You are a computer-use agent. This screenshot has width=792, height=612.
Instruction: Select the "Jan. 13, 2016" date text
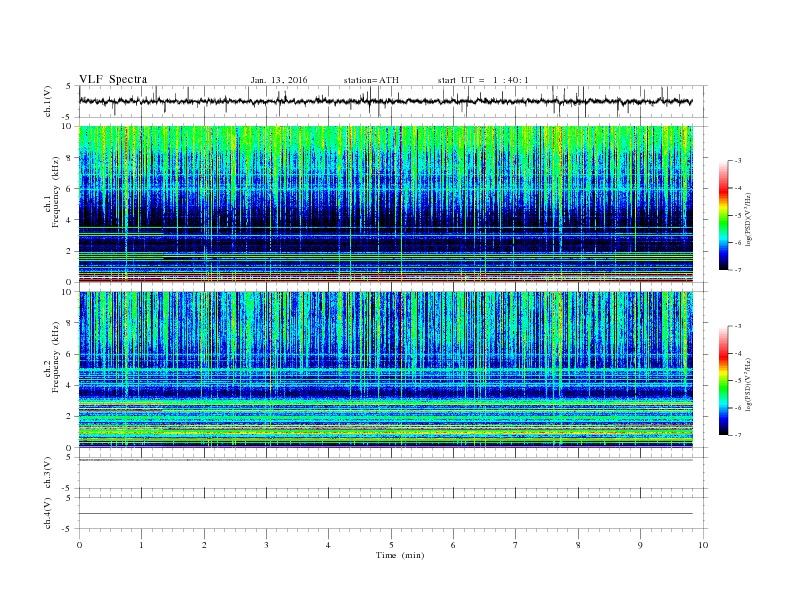coord(279,80)
